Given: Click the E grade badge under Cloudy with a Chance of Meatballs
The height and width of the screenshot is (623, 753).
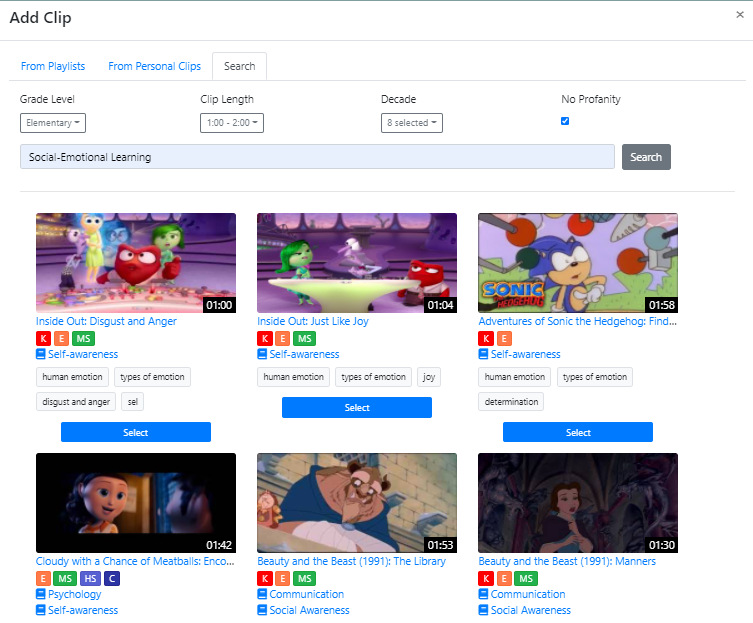Looking at the screenshot, I should (43, 578).
